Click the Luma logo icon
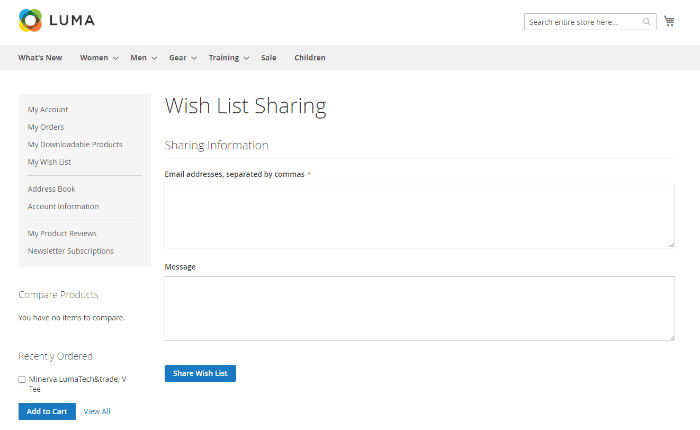The height and width of the screenshot is (430, 700). click(30, 20)
